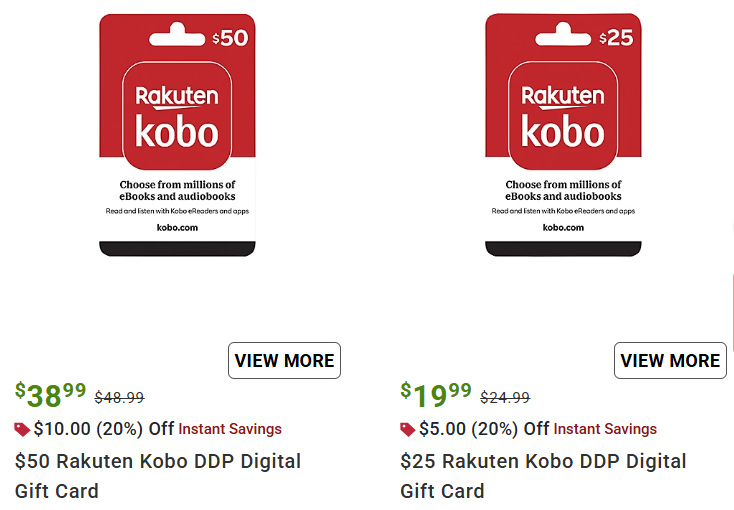Click Instant Savings under the $38.99 price
734x510 pixels.
point(230,429)
